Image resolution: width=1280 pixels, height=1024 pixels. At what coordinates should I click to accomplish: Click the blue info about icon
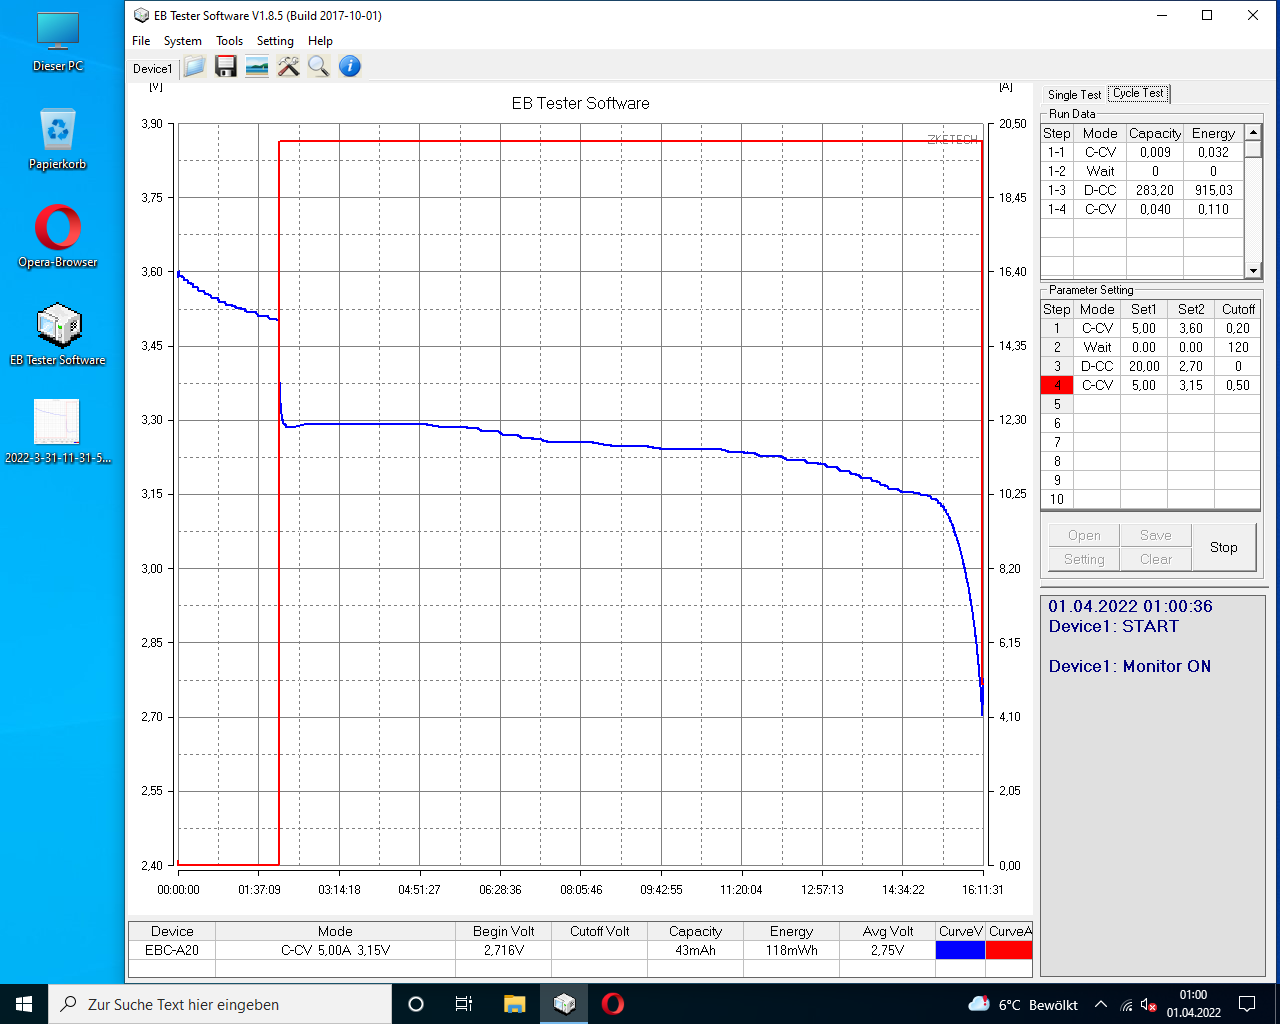[x=350, y=67]
